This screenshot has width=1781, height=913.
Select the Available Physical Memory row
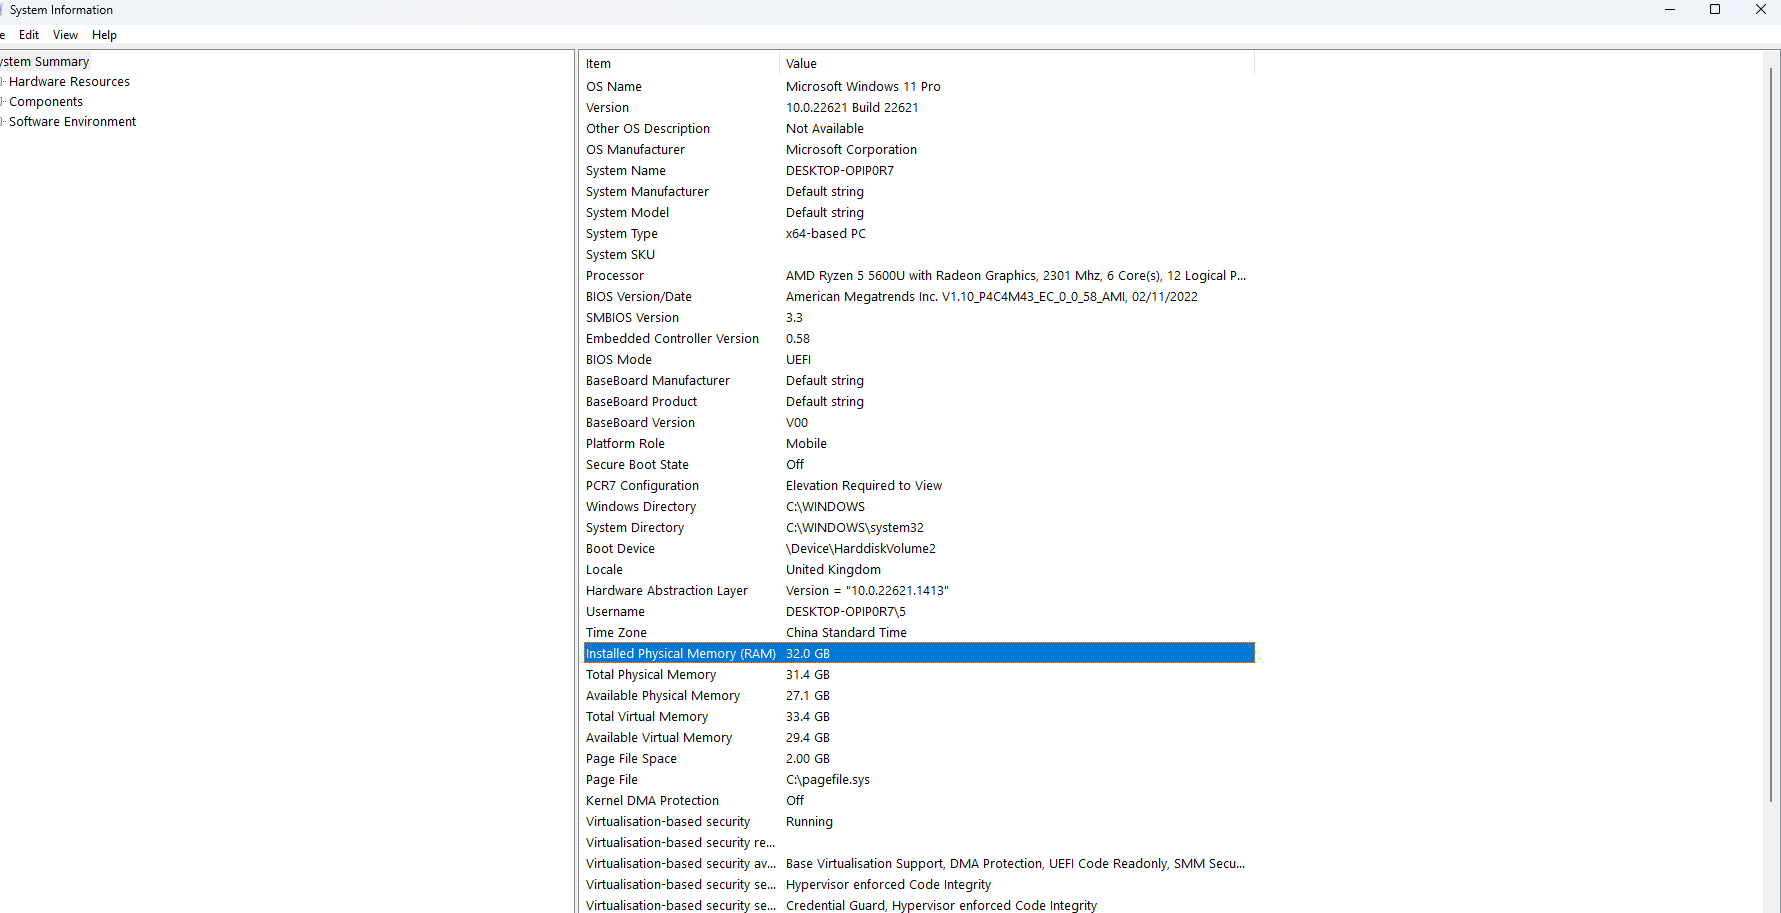[918, 696]
